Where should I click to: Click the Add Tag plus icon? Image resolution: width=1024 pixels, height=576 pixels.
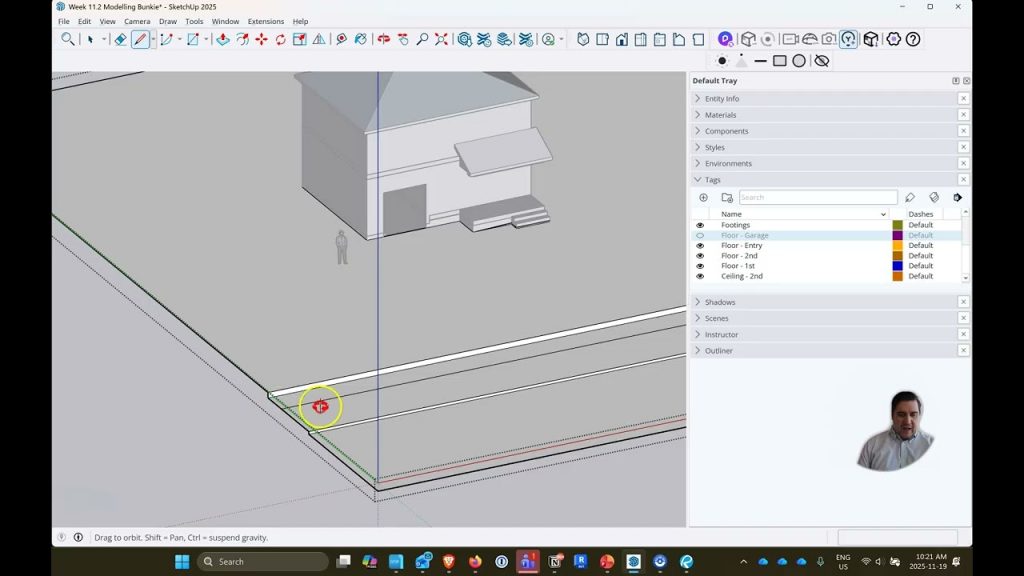pyautogui.click(x=703, y=198)
